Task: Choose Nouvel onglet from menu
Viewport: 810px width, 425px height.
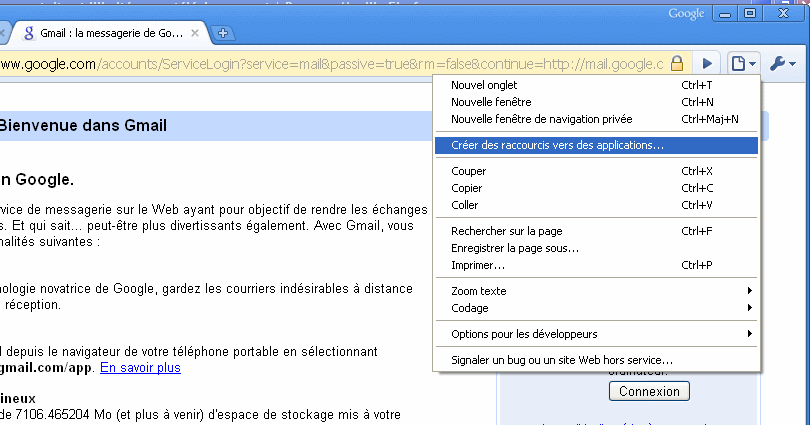Action: tap(597, 85)
